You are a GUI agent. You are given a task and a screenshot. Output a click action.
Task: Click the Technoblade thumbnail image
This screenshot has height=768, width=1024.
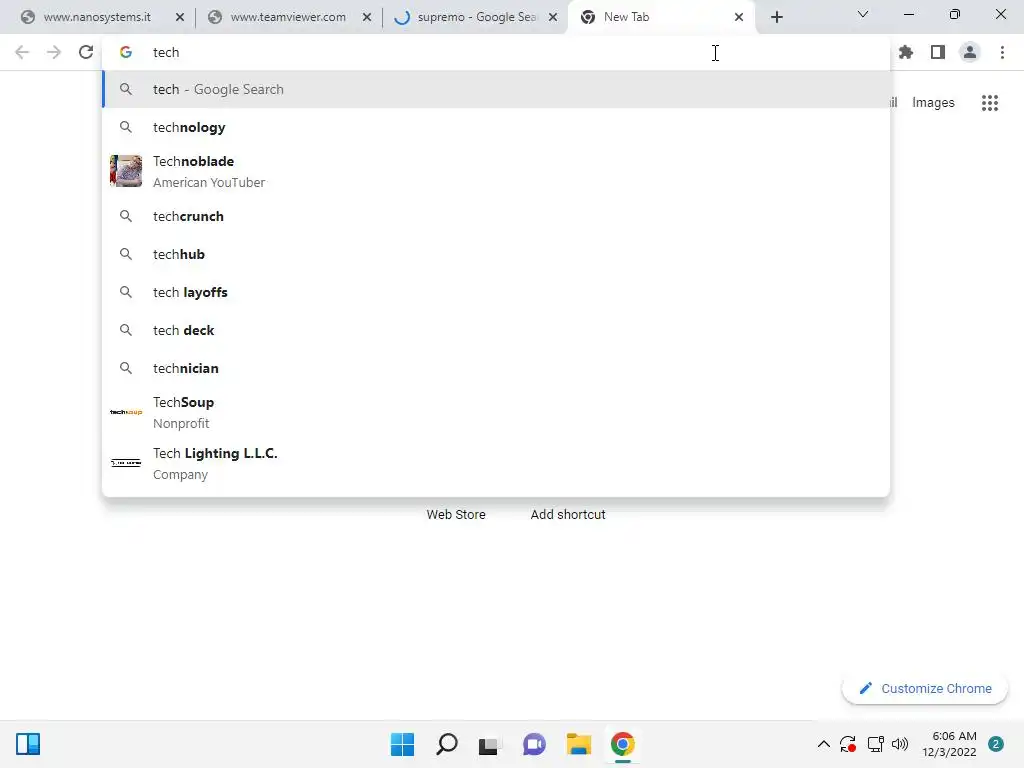(126, 171)
